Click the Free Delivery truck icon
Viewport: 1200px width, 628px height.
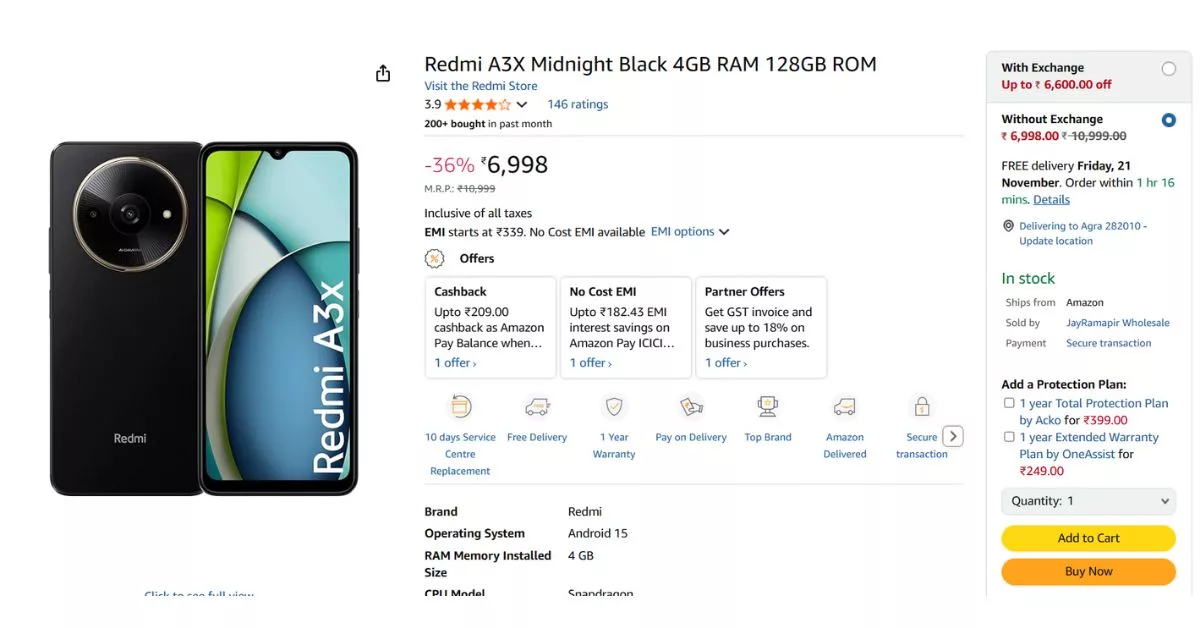(537, 408)
